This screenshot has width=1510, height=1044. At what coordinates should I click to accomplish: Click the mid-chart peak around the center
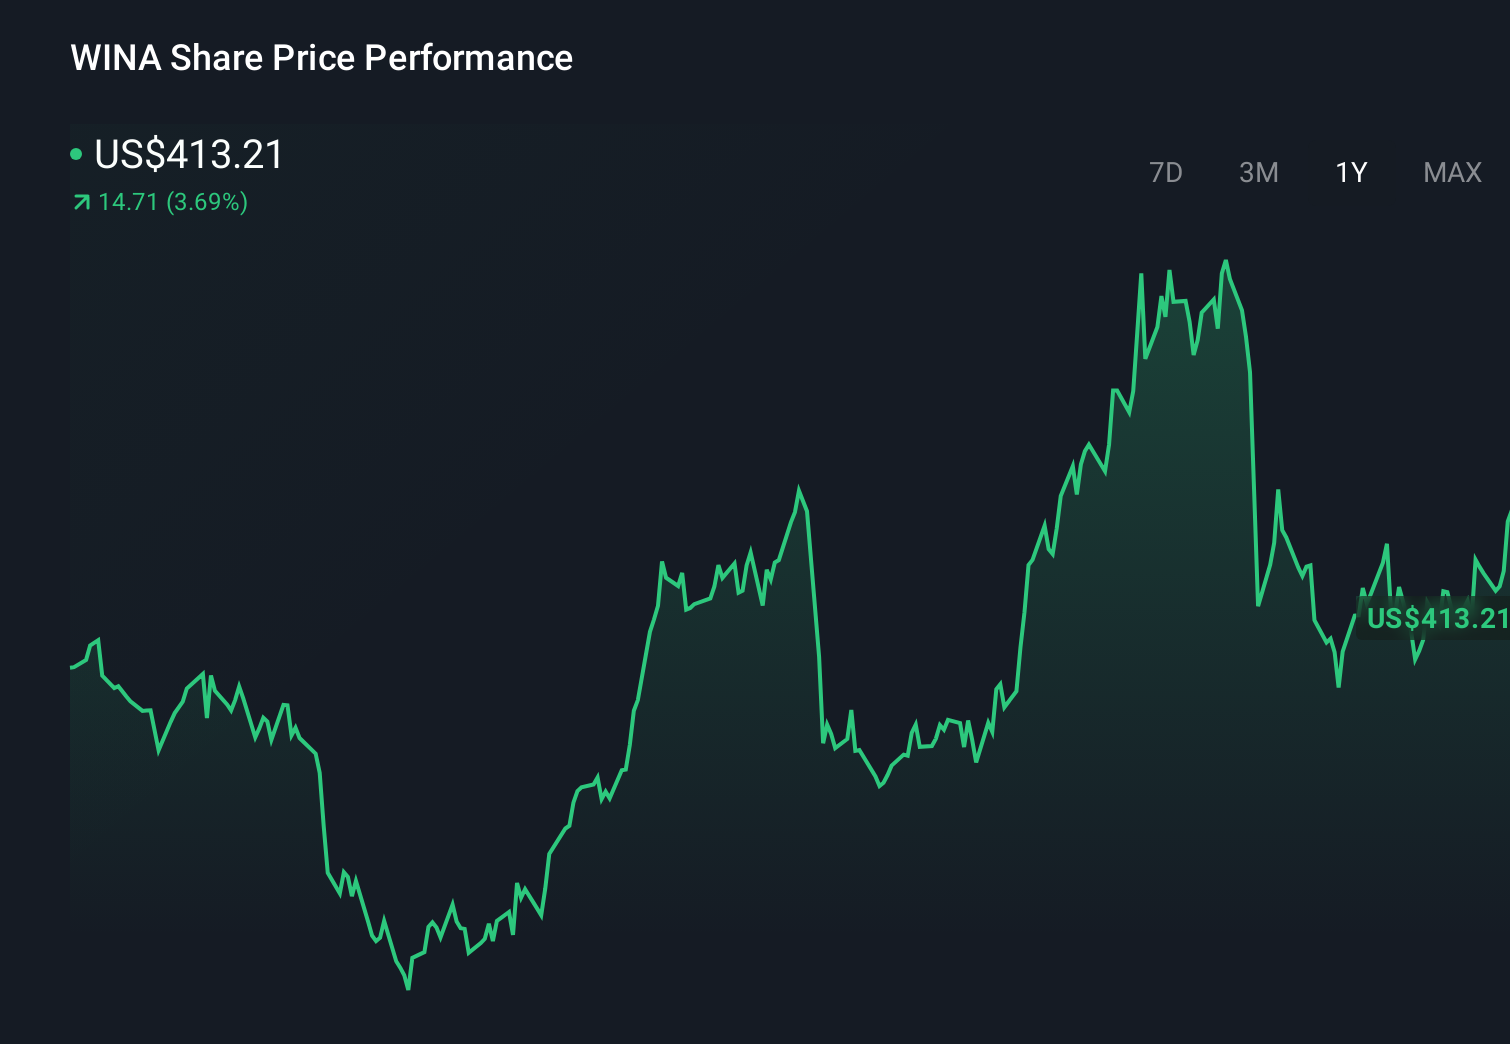(800, 487)
